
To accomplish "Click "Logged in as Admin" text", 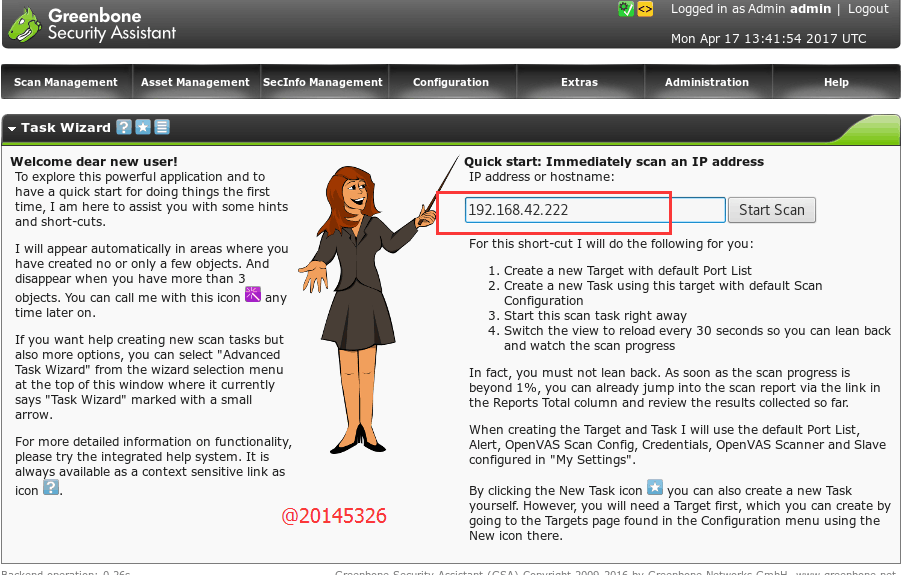I will tap(728, 9).
